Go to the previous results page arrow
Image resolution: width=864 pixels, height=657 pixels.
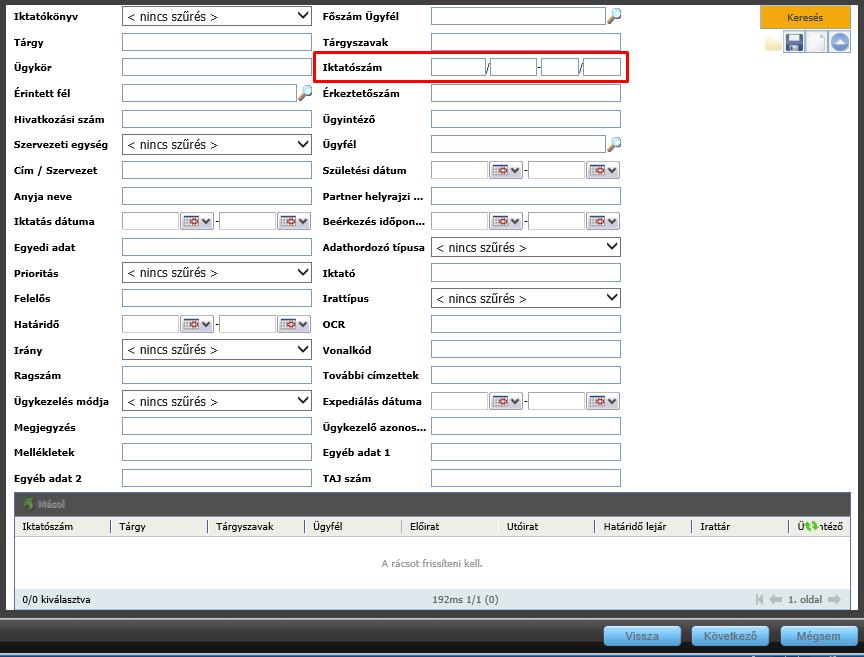coord(775,599)
